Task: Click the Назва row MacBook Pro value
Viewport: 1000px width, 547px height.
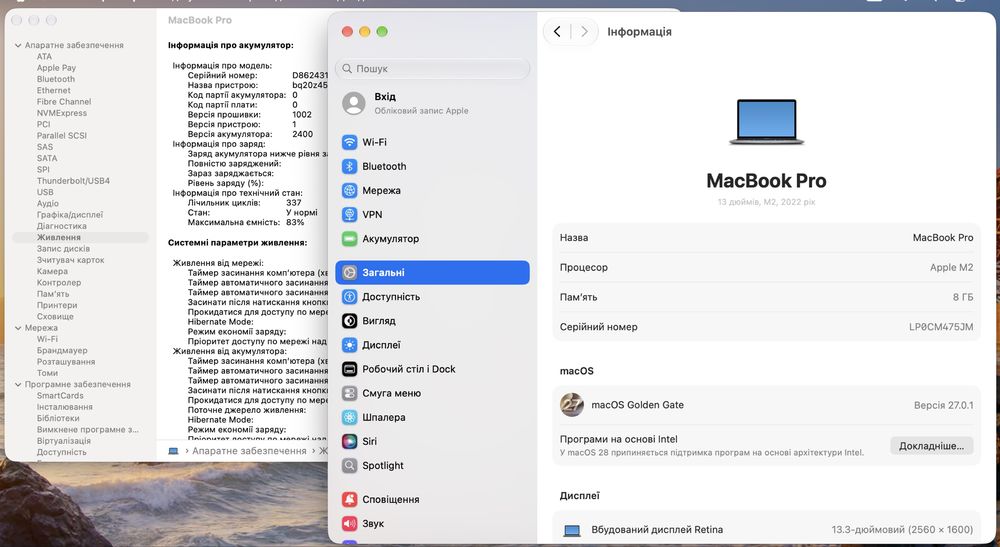Action: 943,238
